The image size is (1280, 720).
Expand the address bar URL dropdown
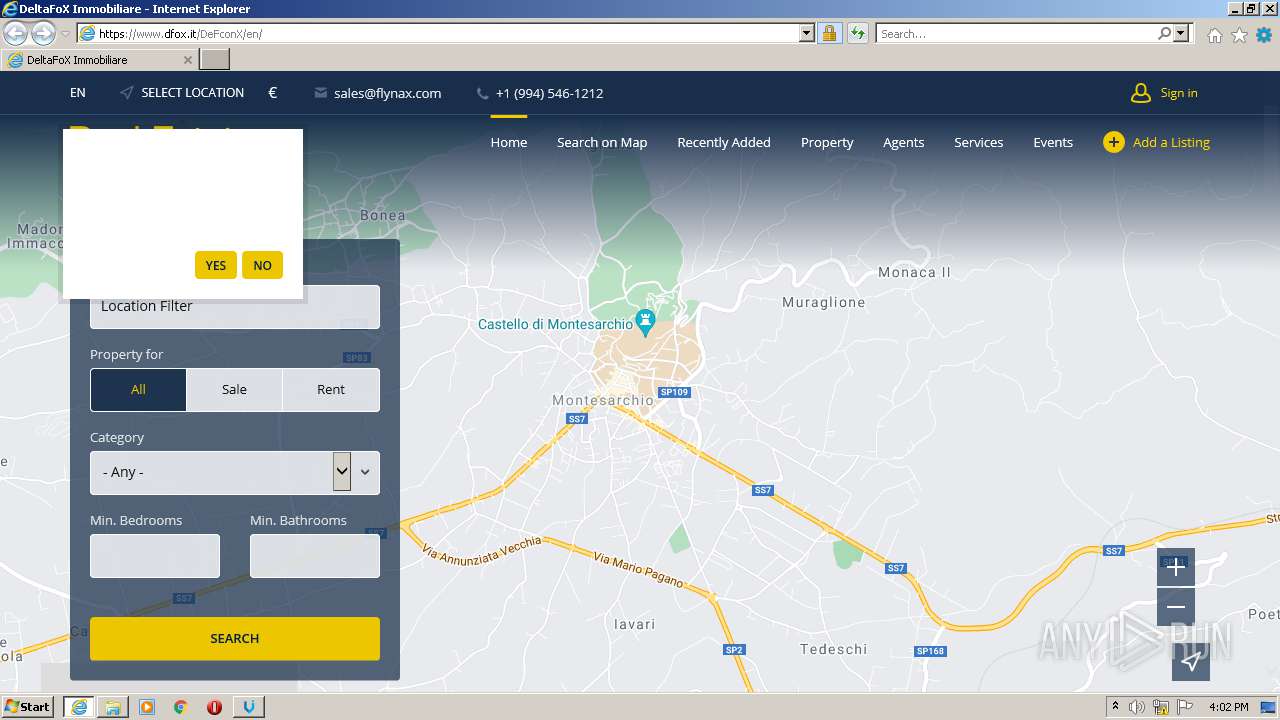click(807, 33)
